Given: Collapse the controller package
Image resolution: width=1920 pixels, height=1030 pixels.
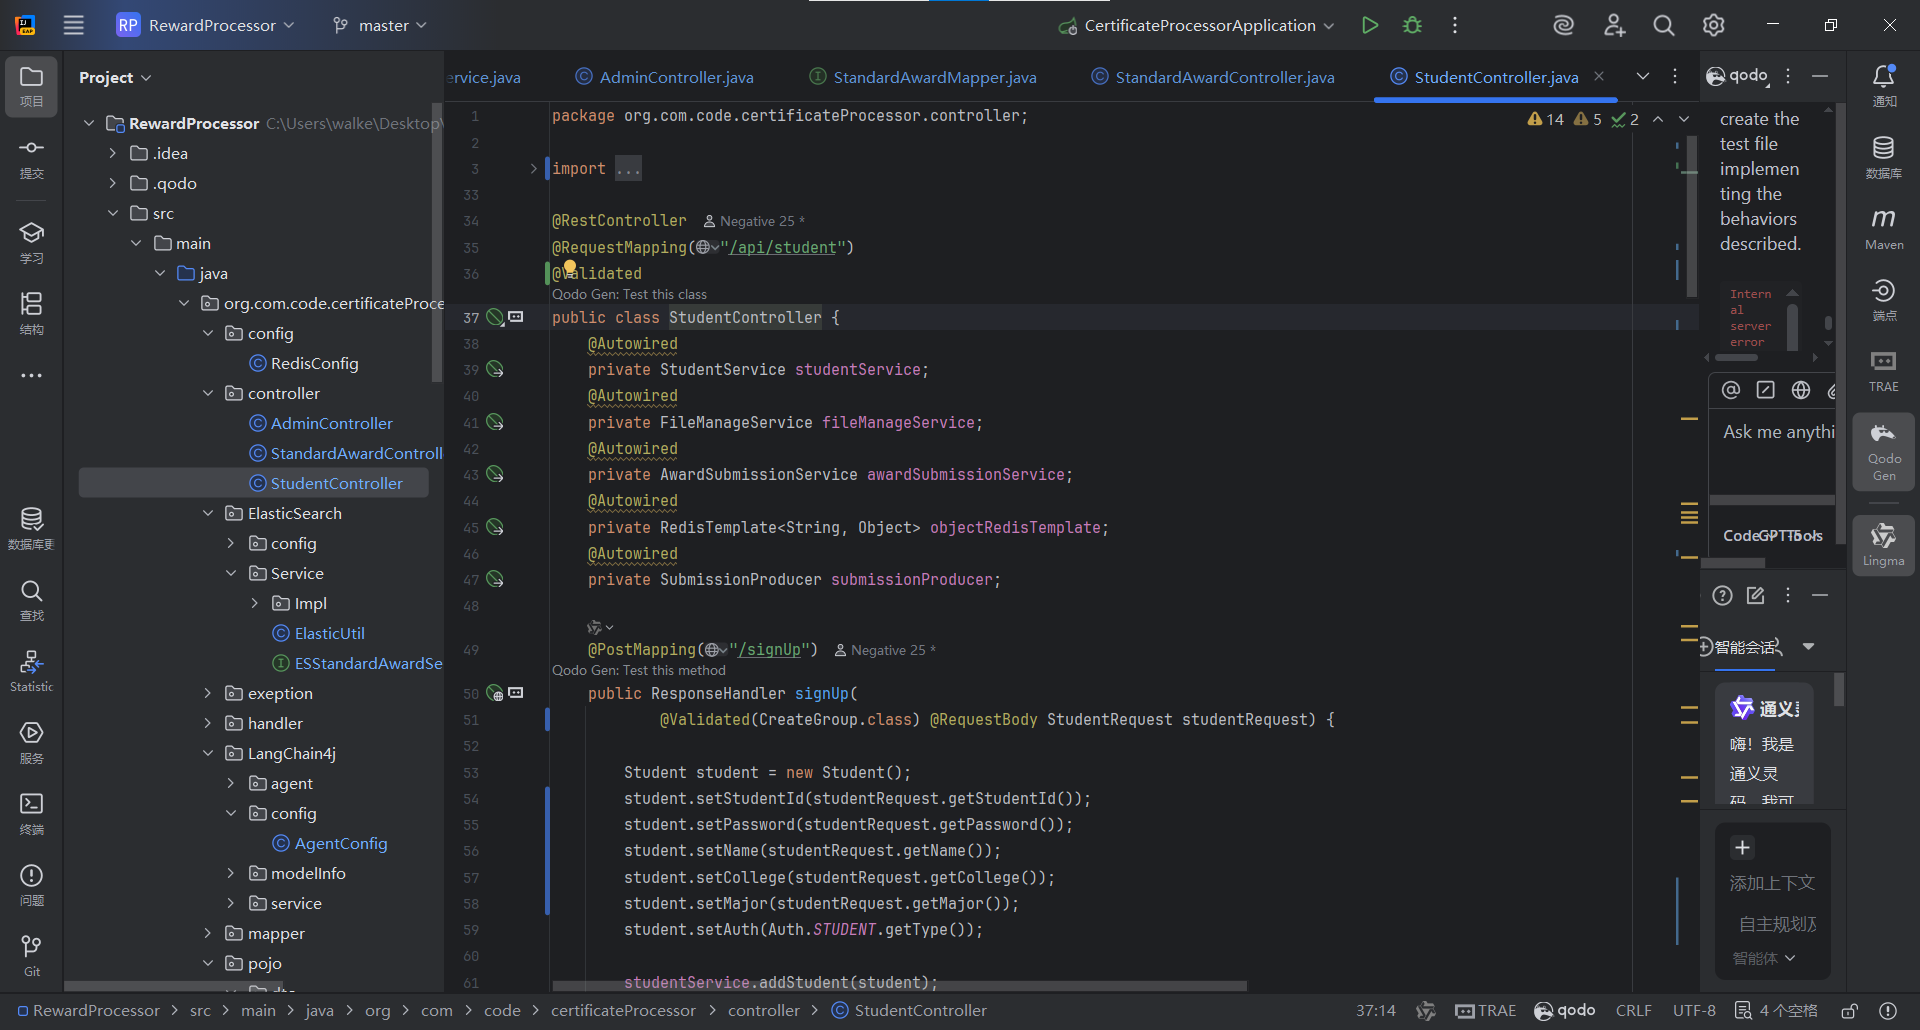Looking at the screenshot, I should coord(208,393).
